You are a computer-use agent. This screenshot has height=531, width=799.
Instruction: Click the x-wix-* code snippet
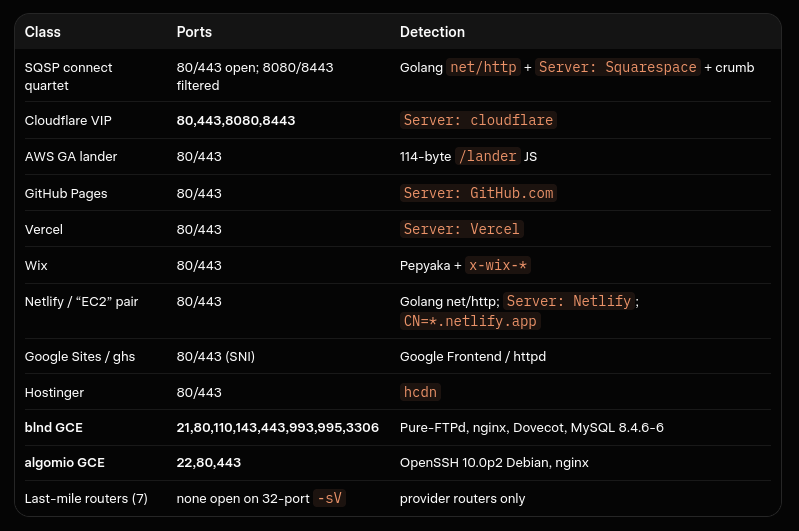(x=498, y=266)
